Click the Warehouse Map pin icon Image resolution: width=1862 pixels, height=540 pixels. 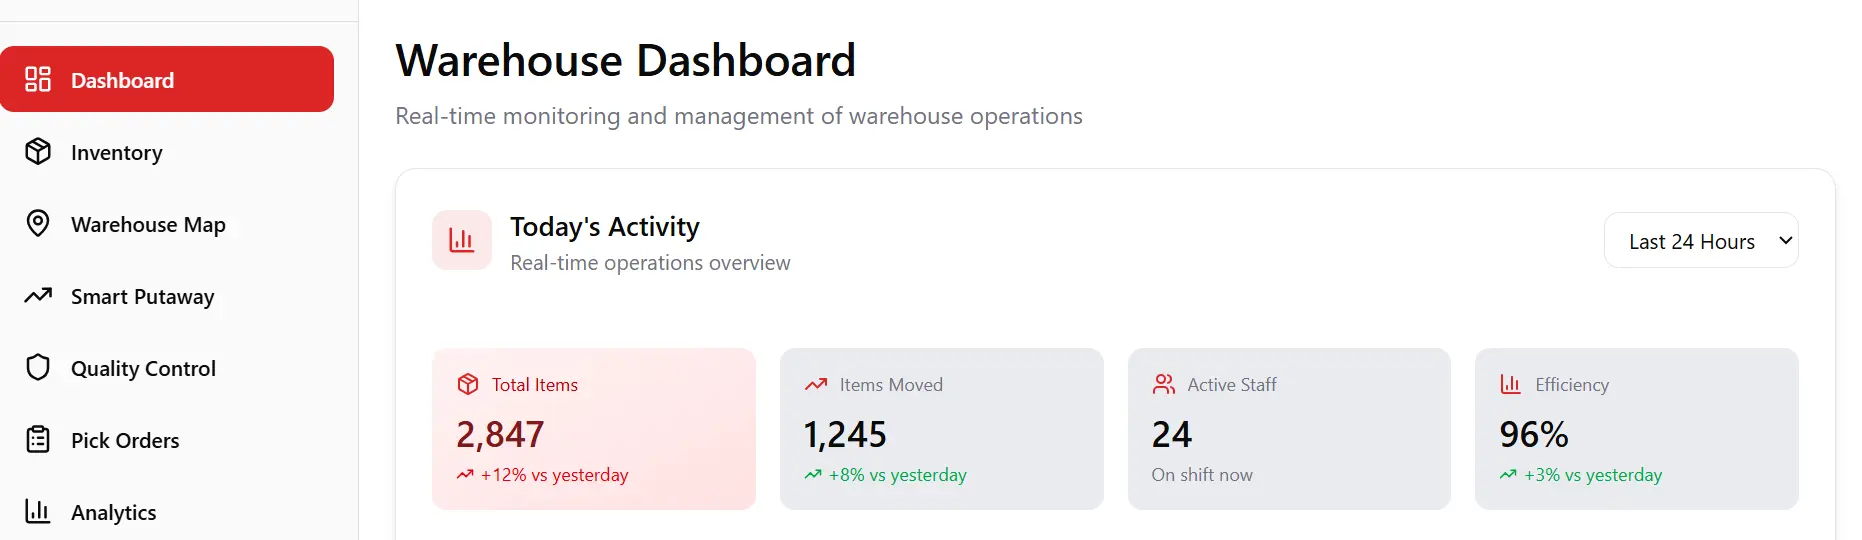click(x=38, y=223)
